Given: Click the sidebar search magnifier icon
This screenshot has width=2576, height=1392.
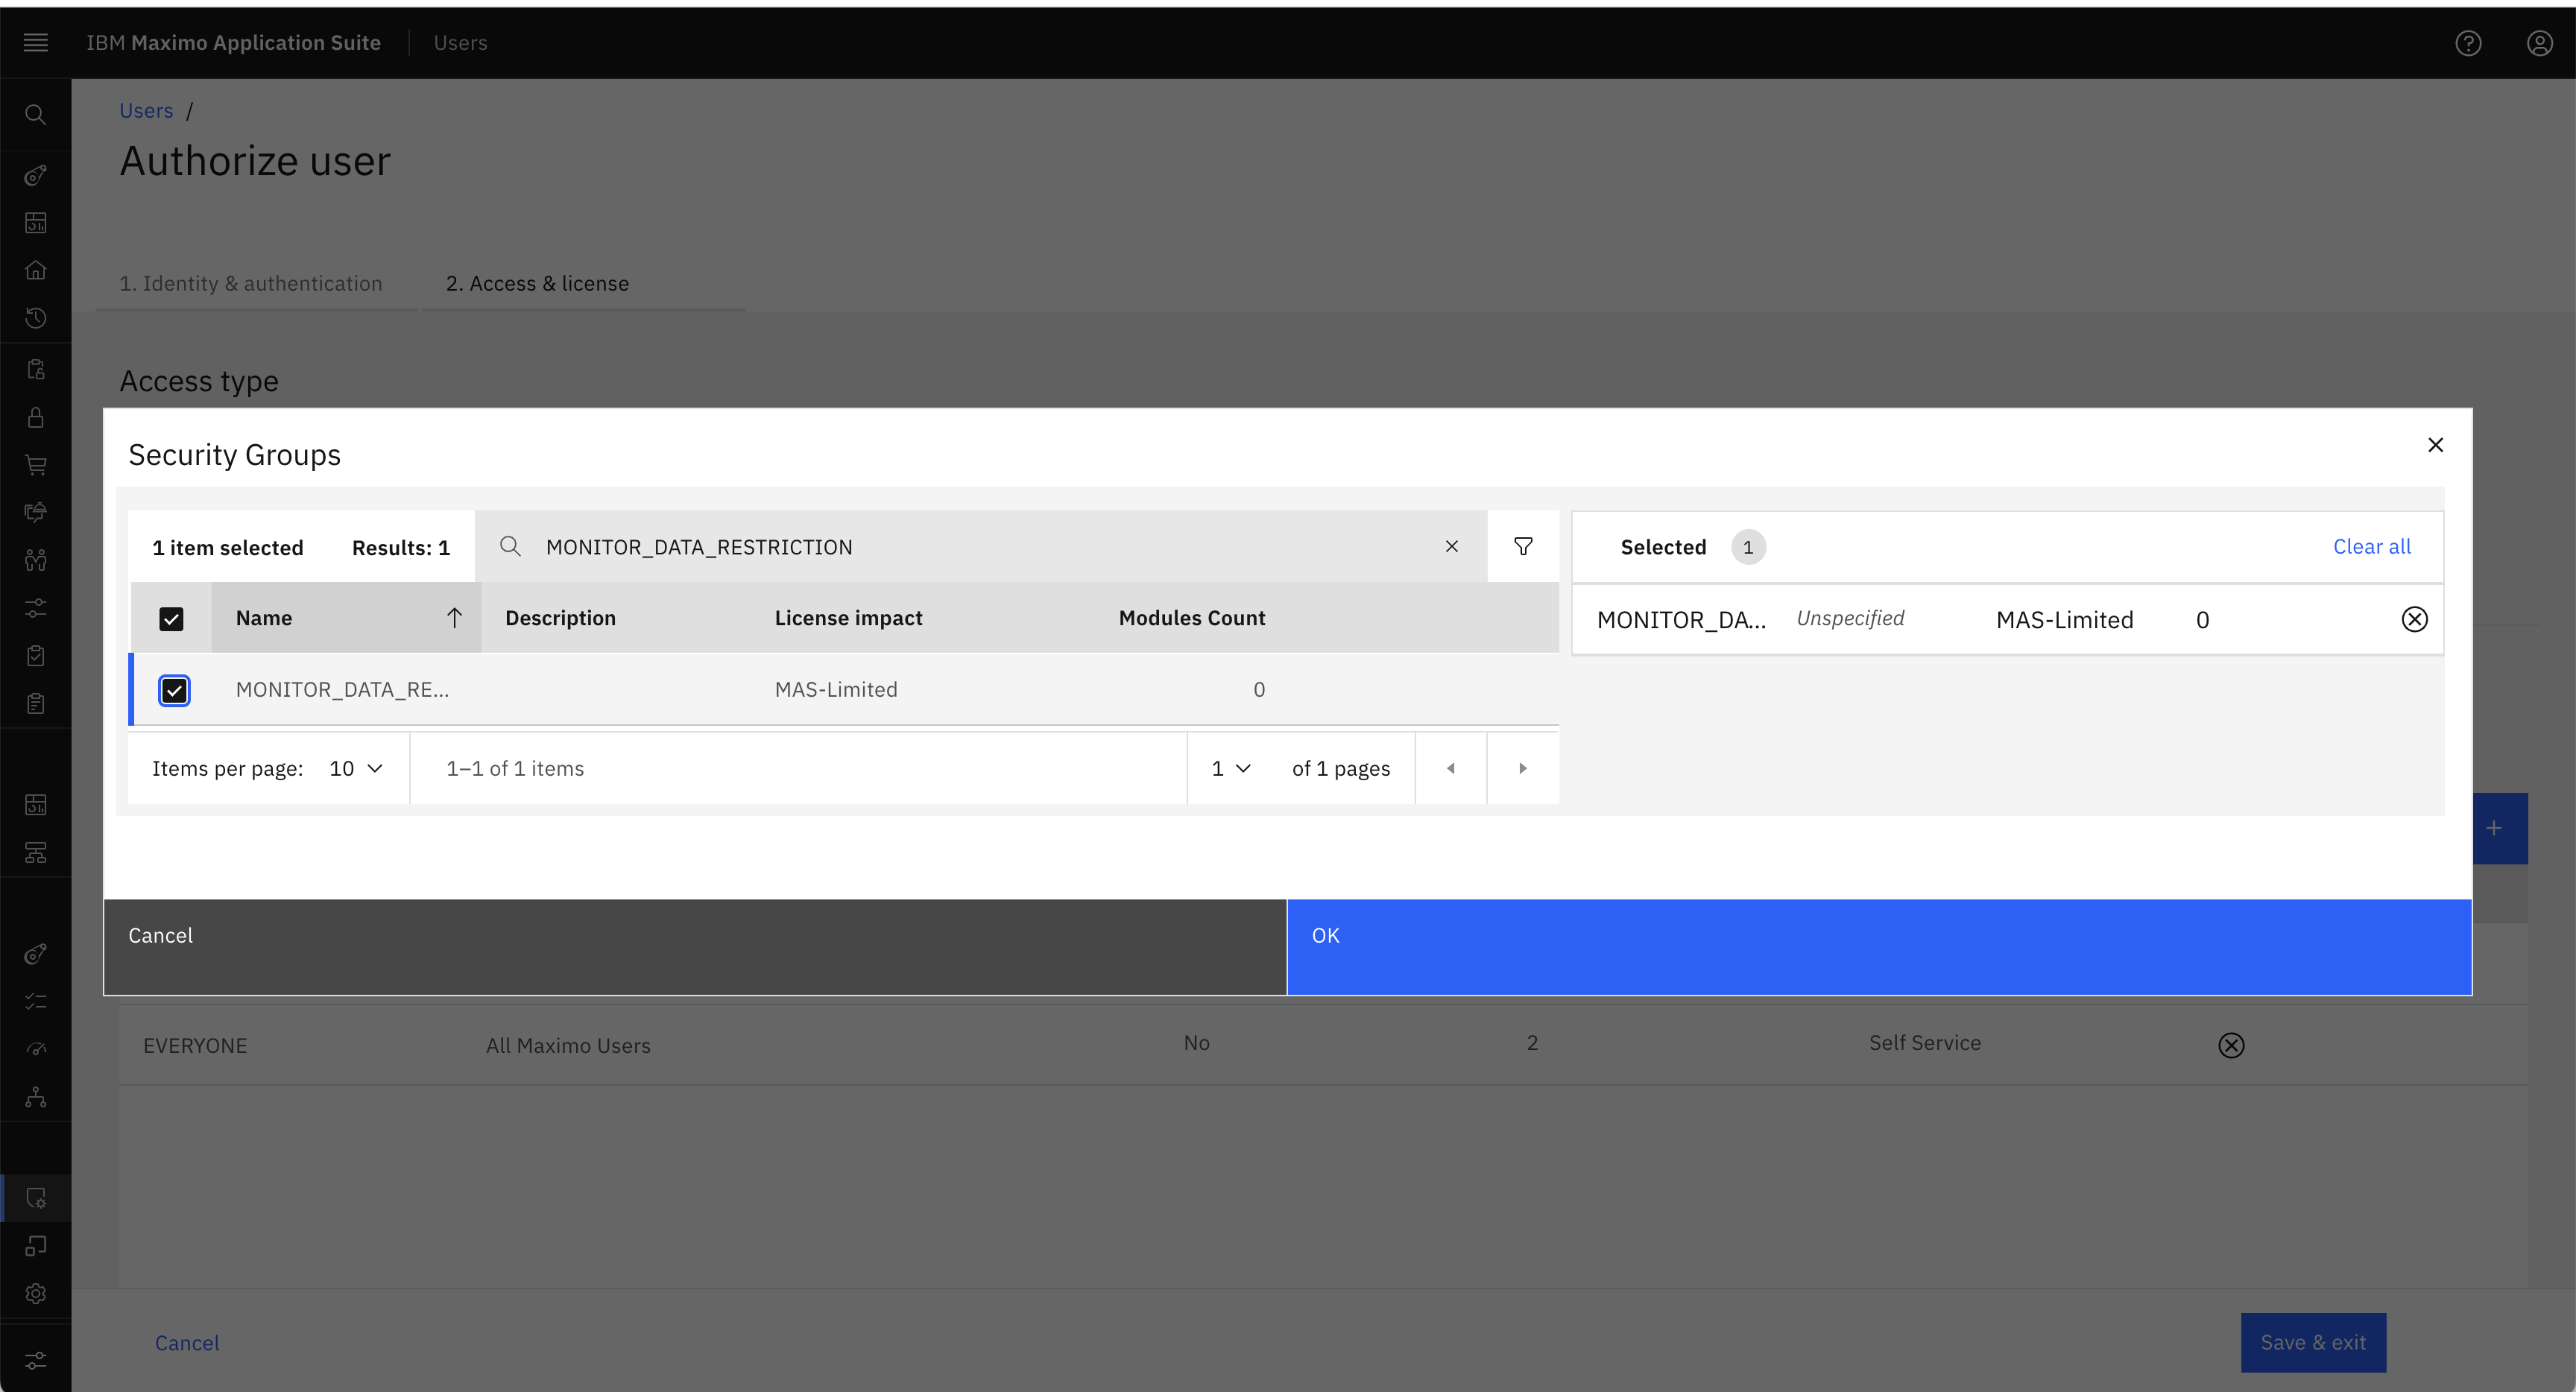Looking at the screenshot, I should coord(36,115).
